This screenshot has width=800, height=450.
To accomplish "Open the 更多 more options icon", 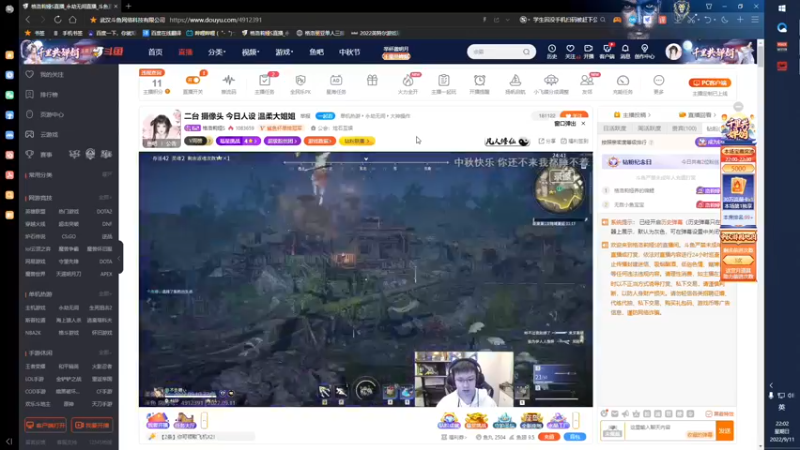I will click(x=659, y=80).
